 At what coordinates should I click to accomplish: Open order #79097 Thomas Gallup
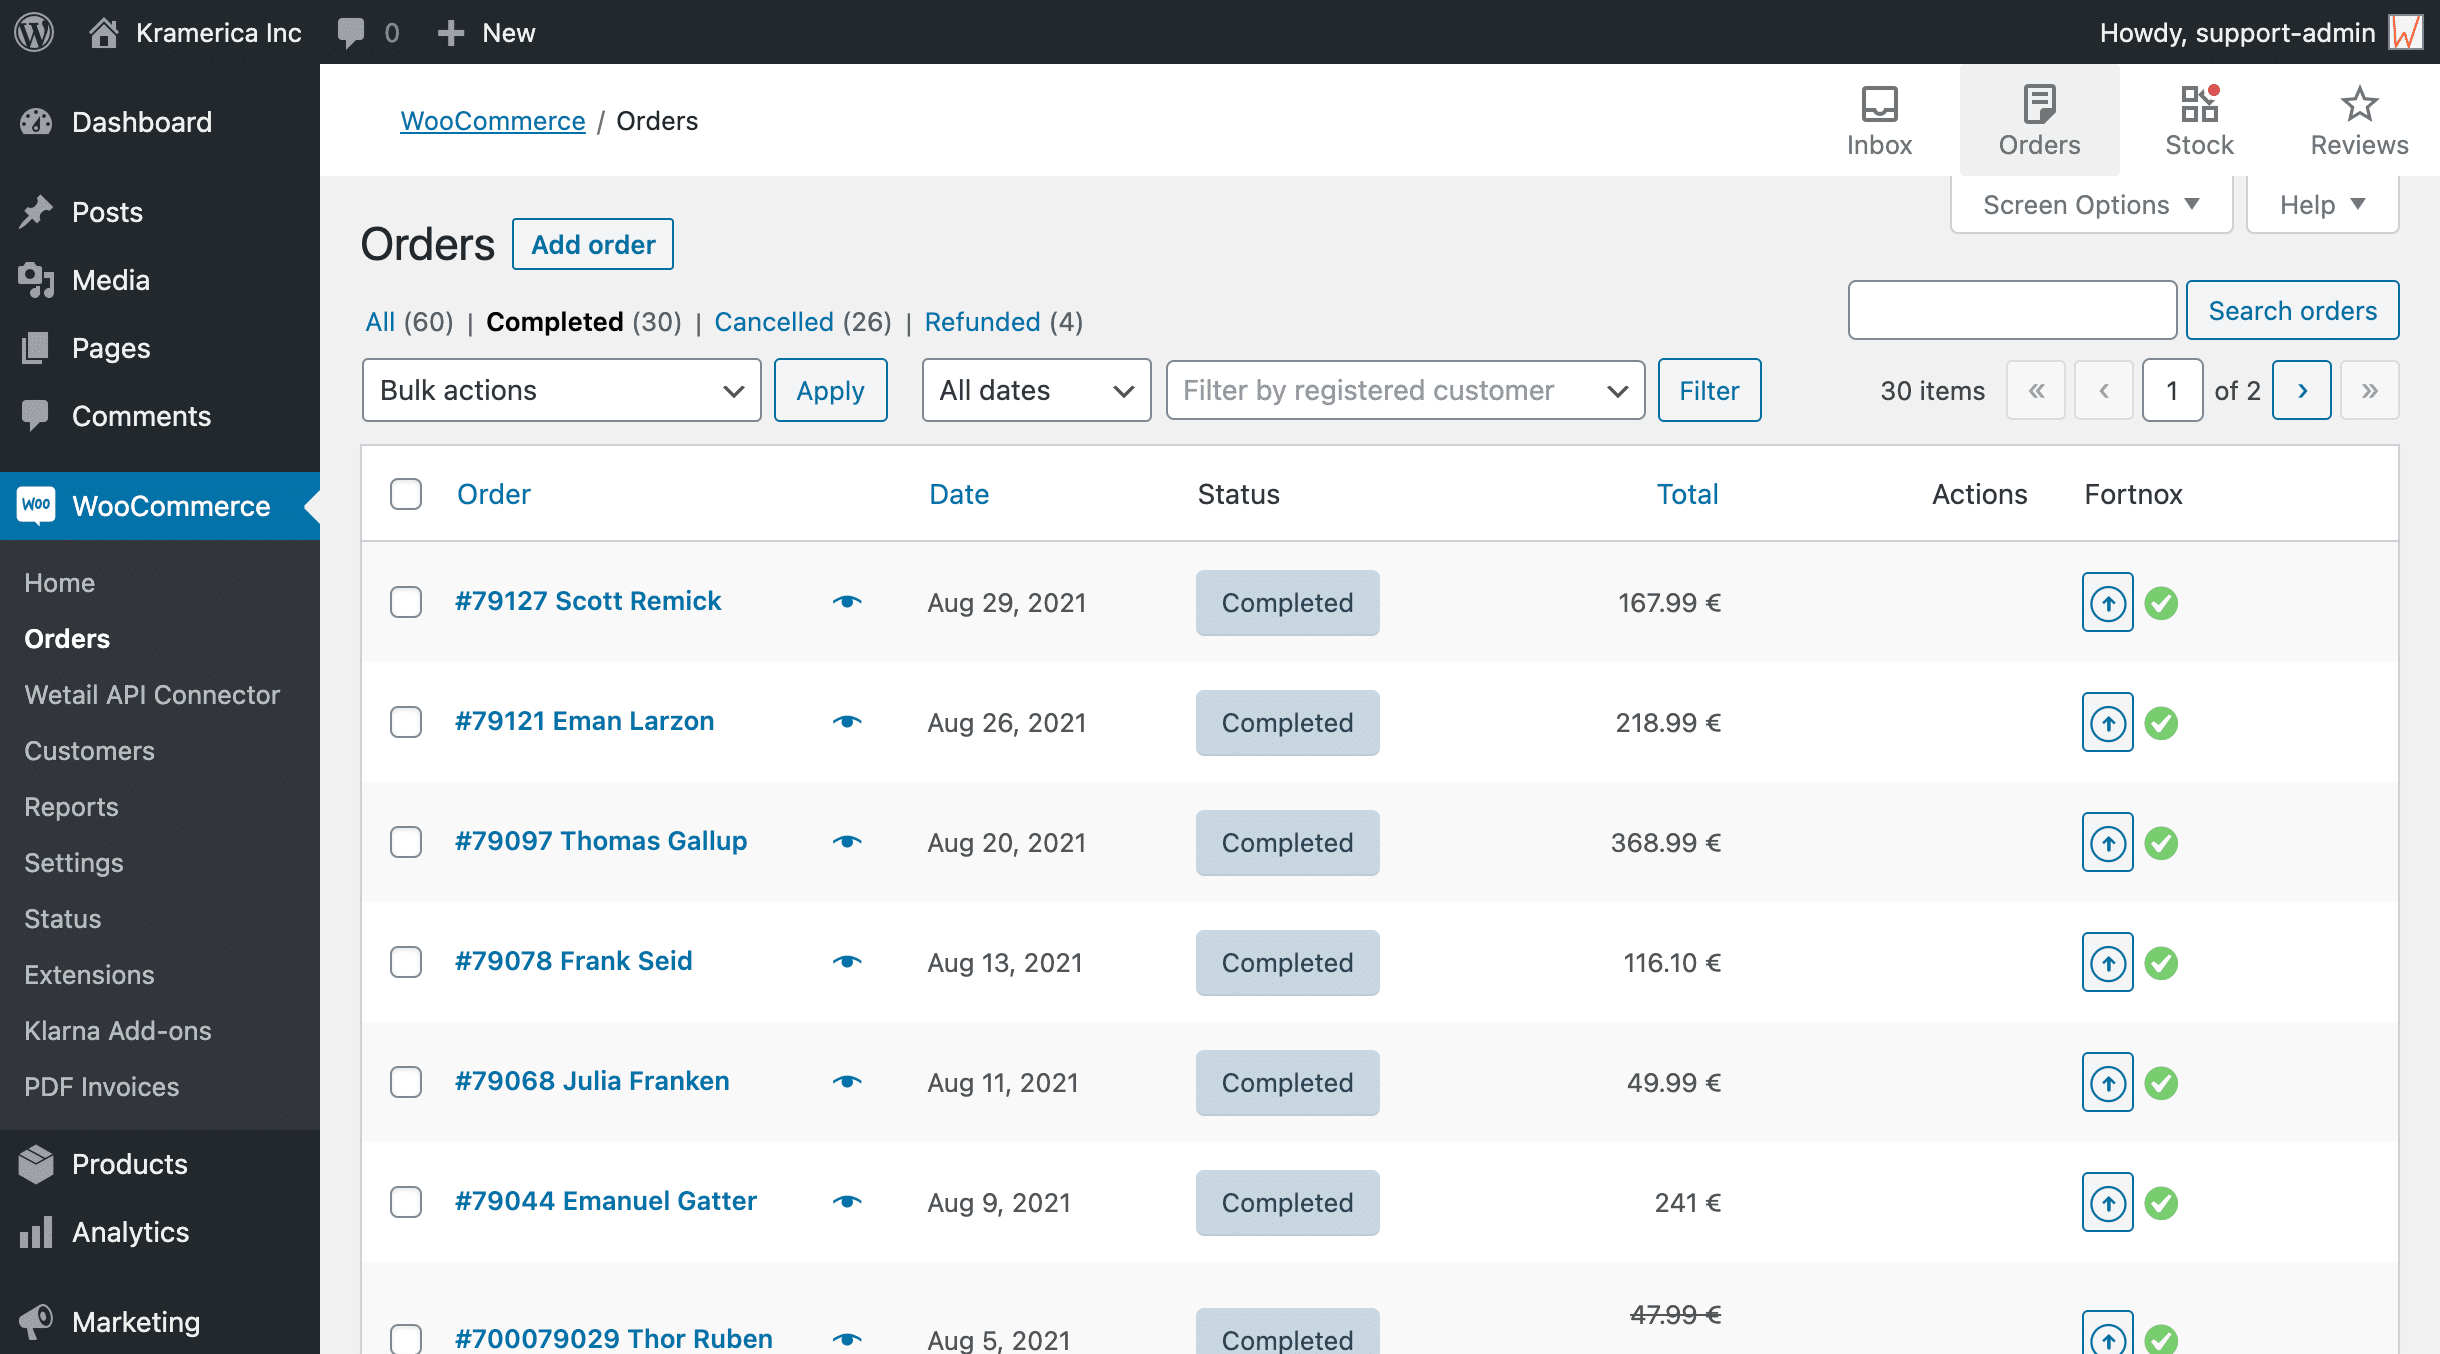[x=601, y=840]
